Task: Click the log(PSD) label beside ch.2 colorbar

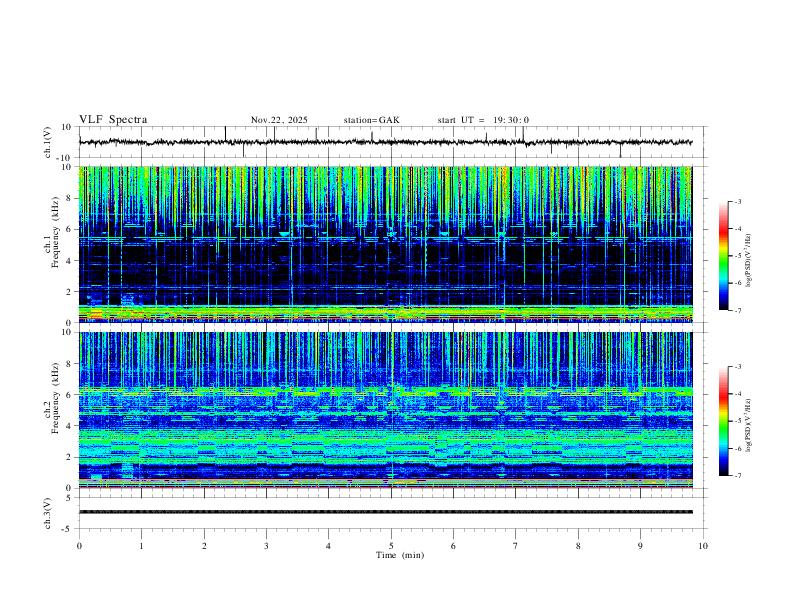Action: pyautogui.click(x=748, y=425)
